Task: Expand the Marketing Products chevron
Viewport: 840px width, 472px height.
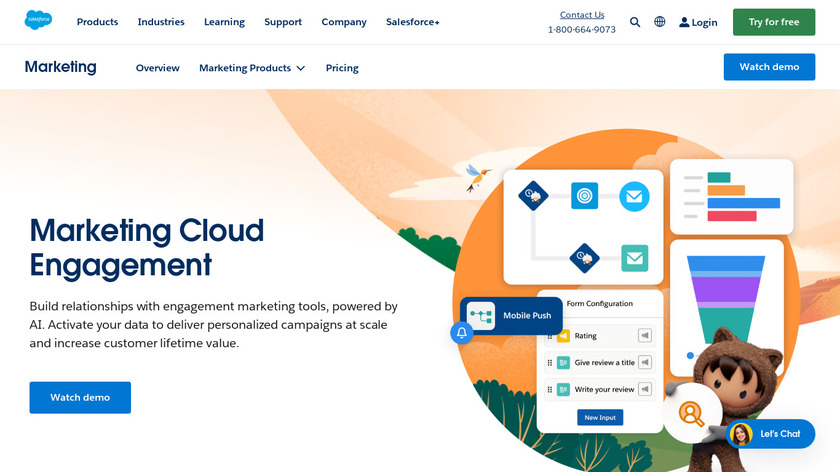Action: 301,68
